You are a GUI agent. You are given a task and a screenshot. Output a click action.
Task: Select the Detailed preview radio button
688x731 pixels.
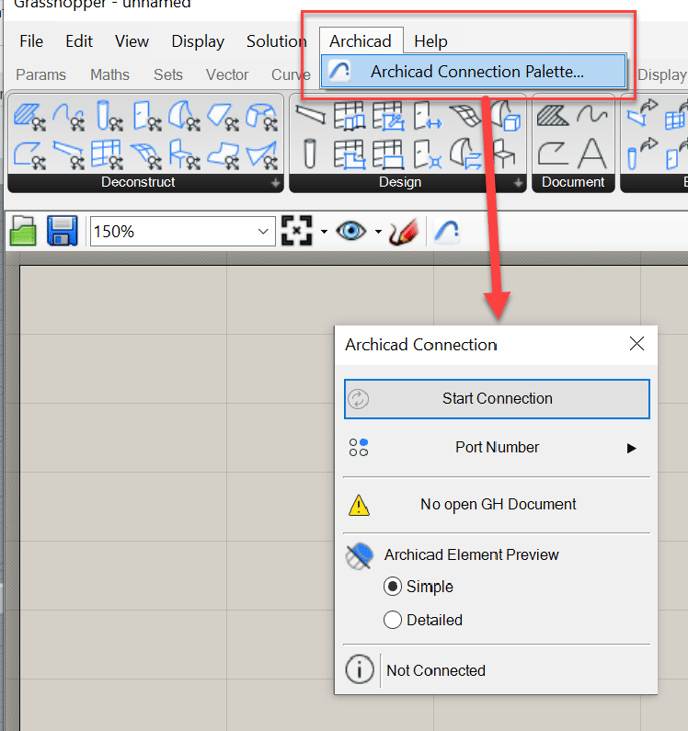click(392, 620)
